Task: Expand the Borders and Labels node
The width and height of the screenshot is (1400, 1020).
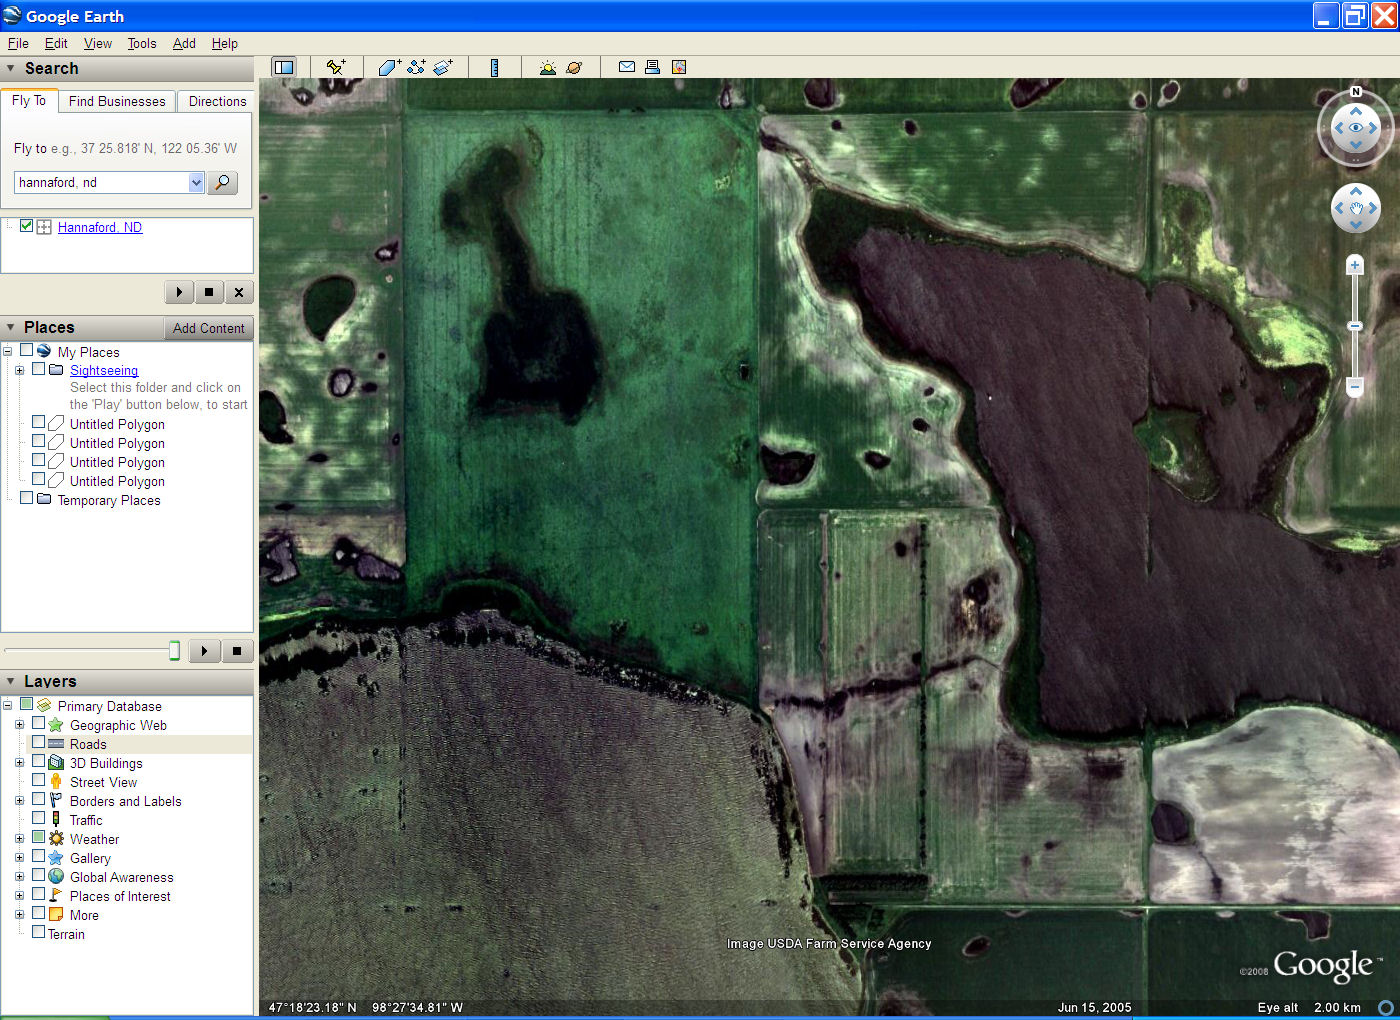Action: tap(19, 800)
